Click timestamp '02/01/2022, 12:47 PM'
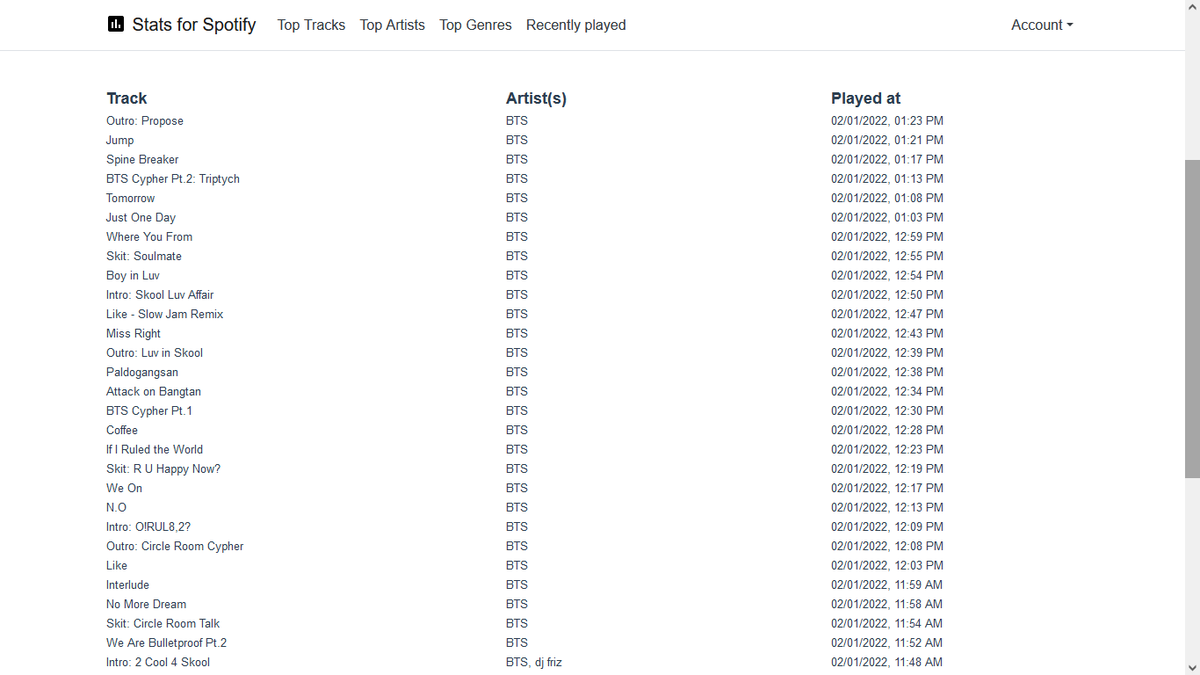The height and width of the screenshot is (675, 1200). (887, 314)
